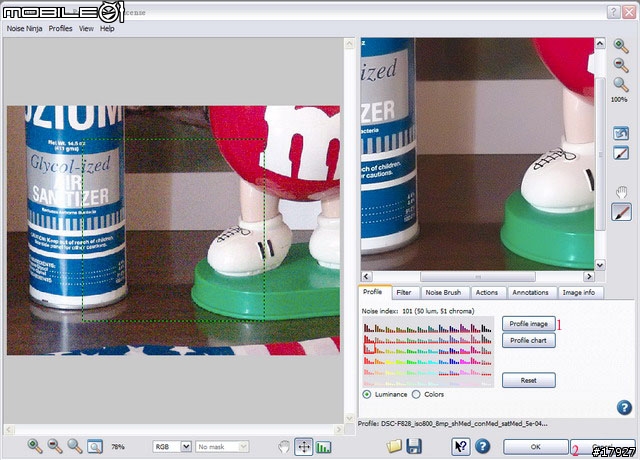Select the hand pan tool beside preview

[x=621, y=192]
